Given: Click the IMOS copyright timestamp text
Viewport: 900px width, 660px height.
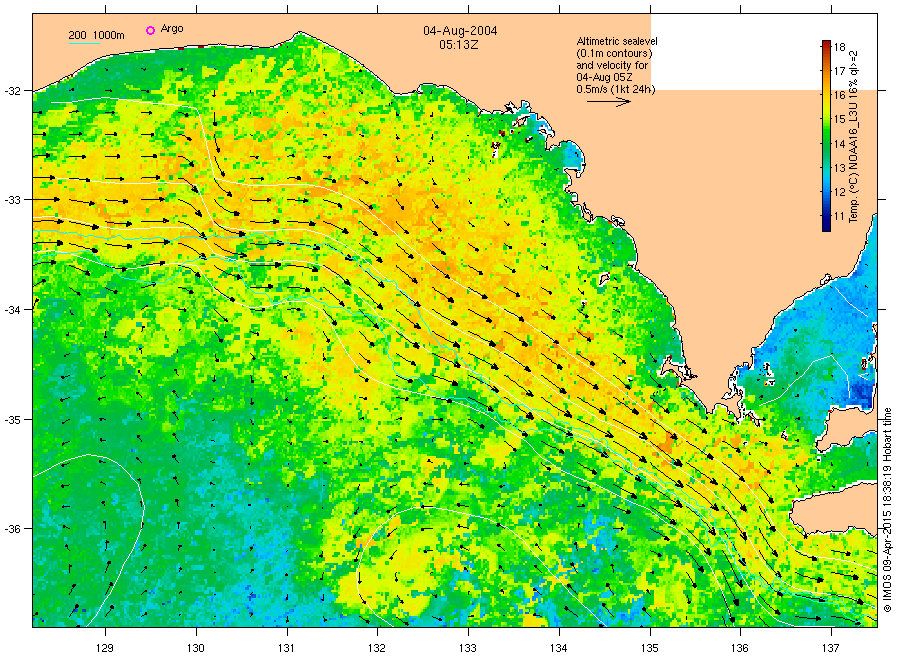Looking at the screenshot, I should click(x=887, y=510).
